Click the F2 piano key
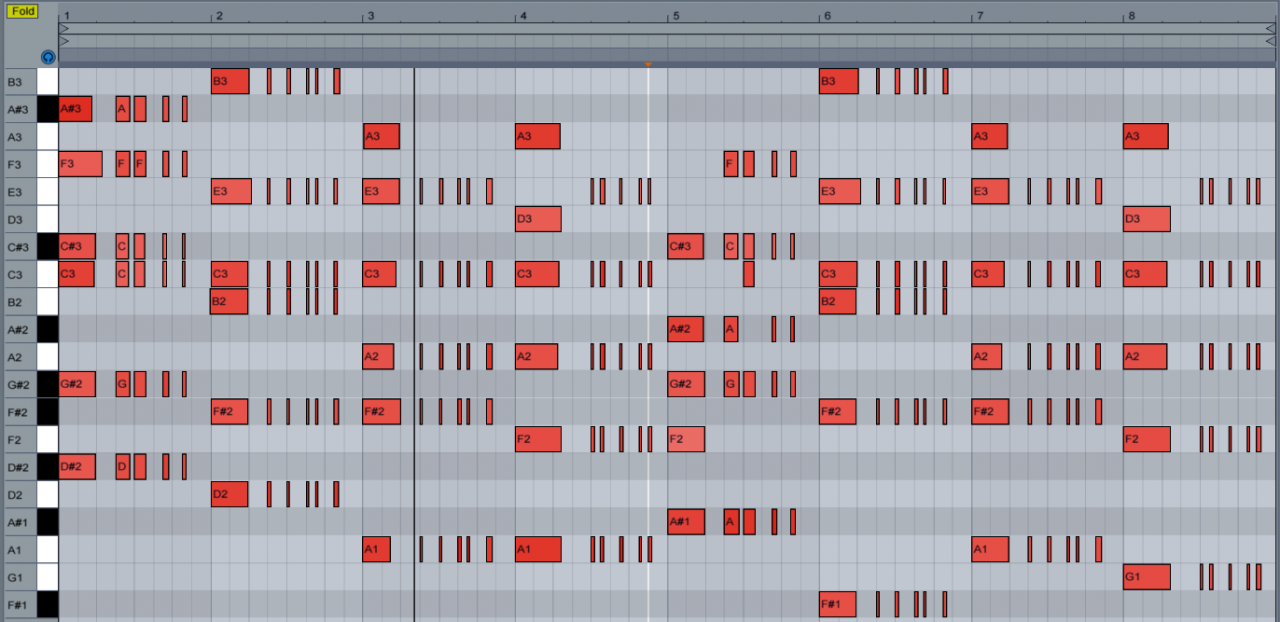This screenshot has width=1280, height=622. [48, 439]
